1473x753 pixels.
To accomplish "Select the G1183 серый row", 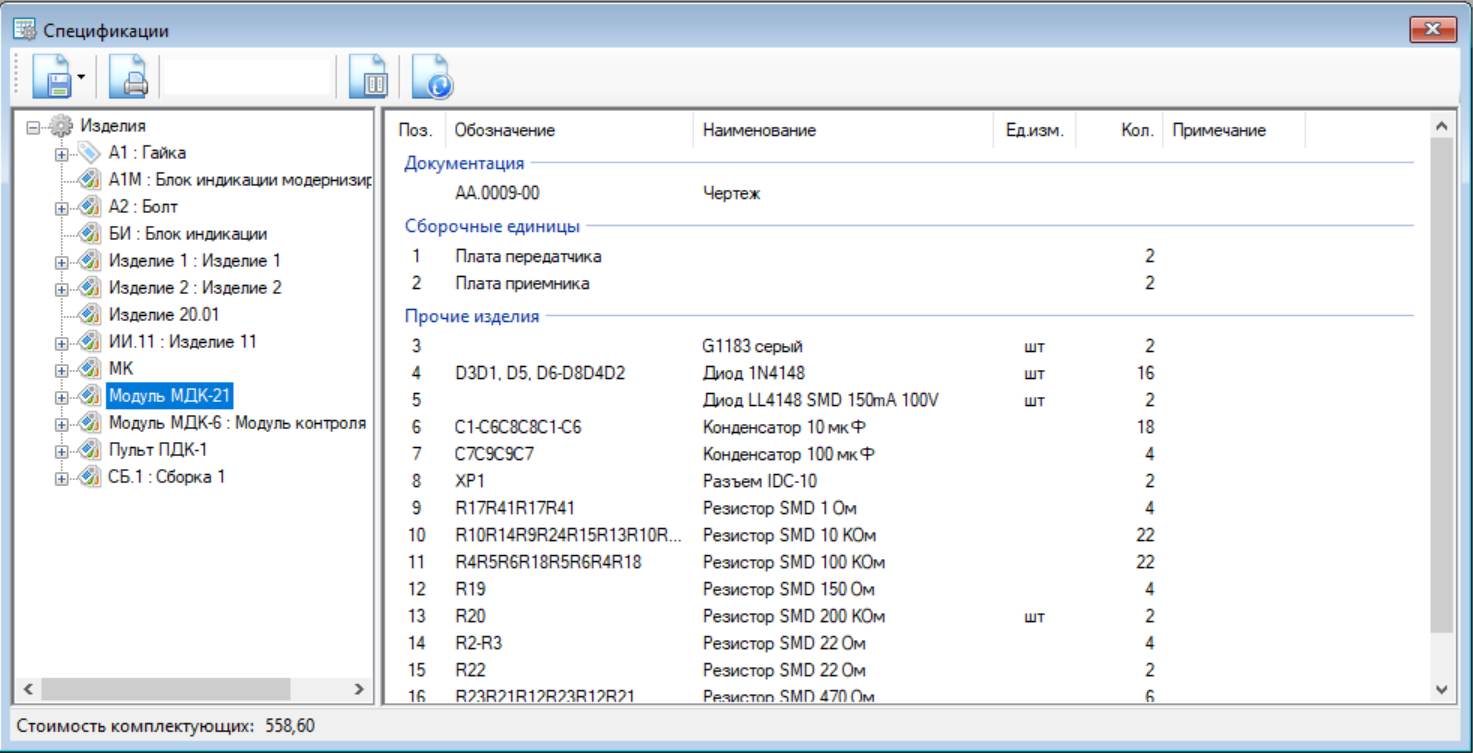I will (x=908, y=347).
